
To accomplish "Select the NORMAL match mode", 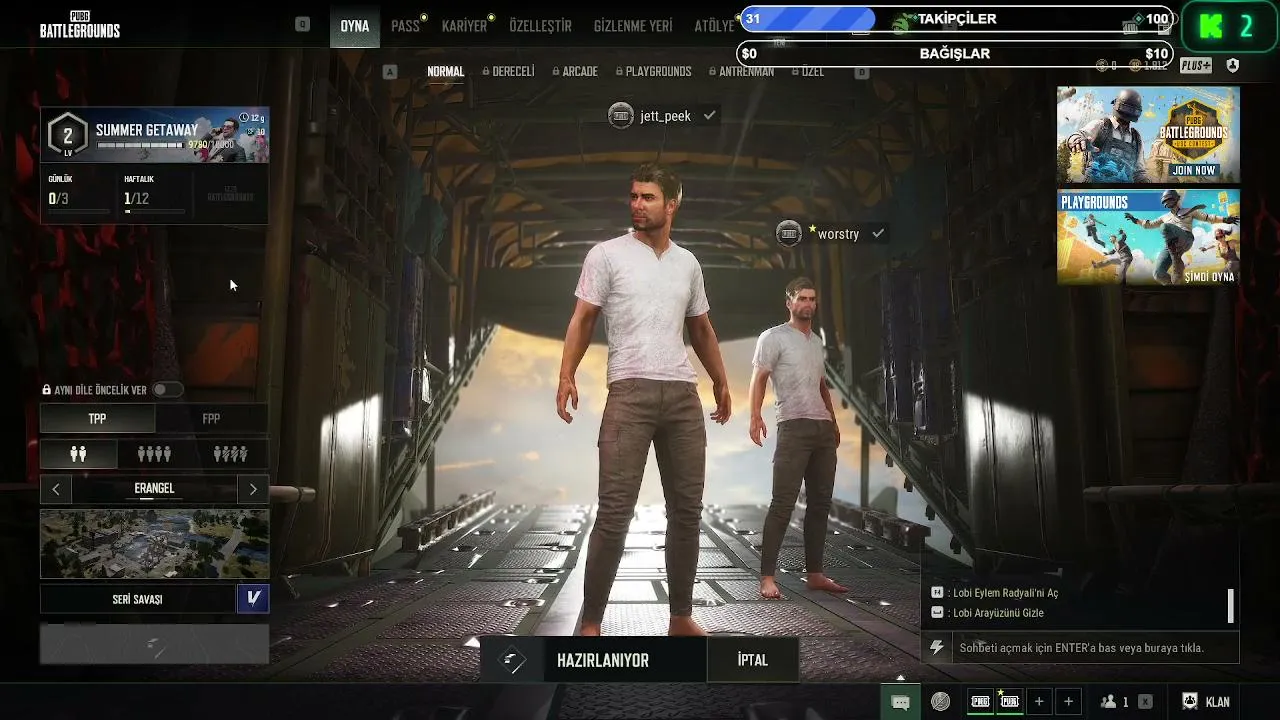I will point(446,72).
